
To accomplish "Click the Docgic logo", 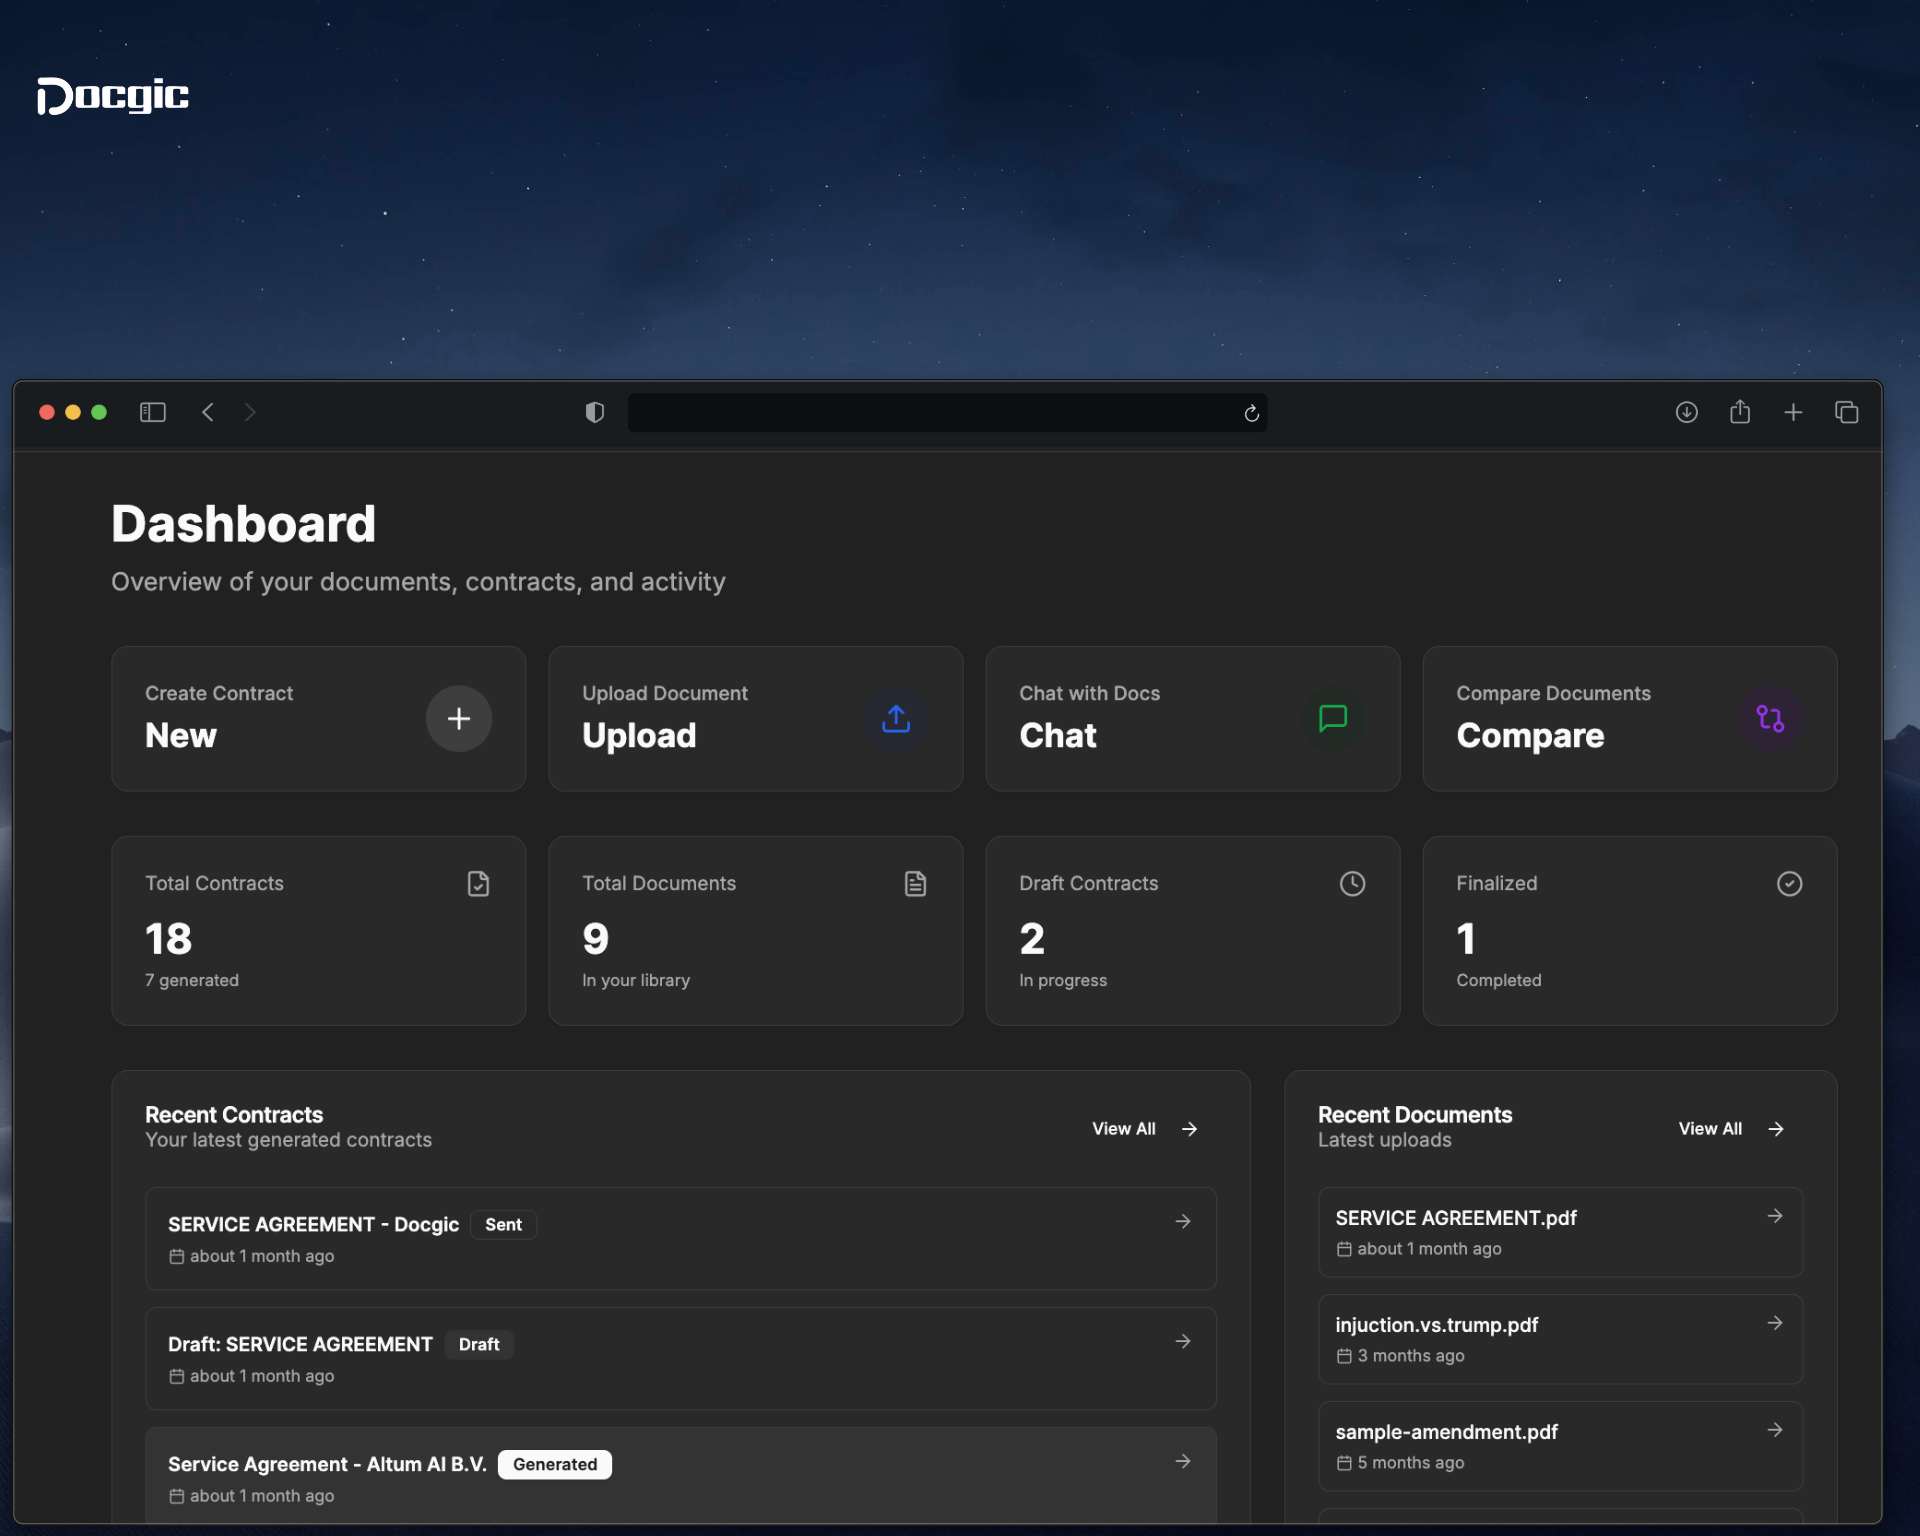I will [x=112, y=95].
